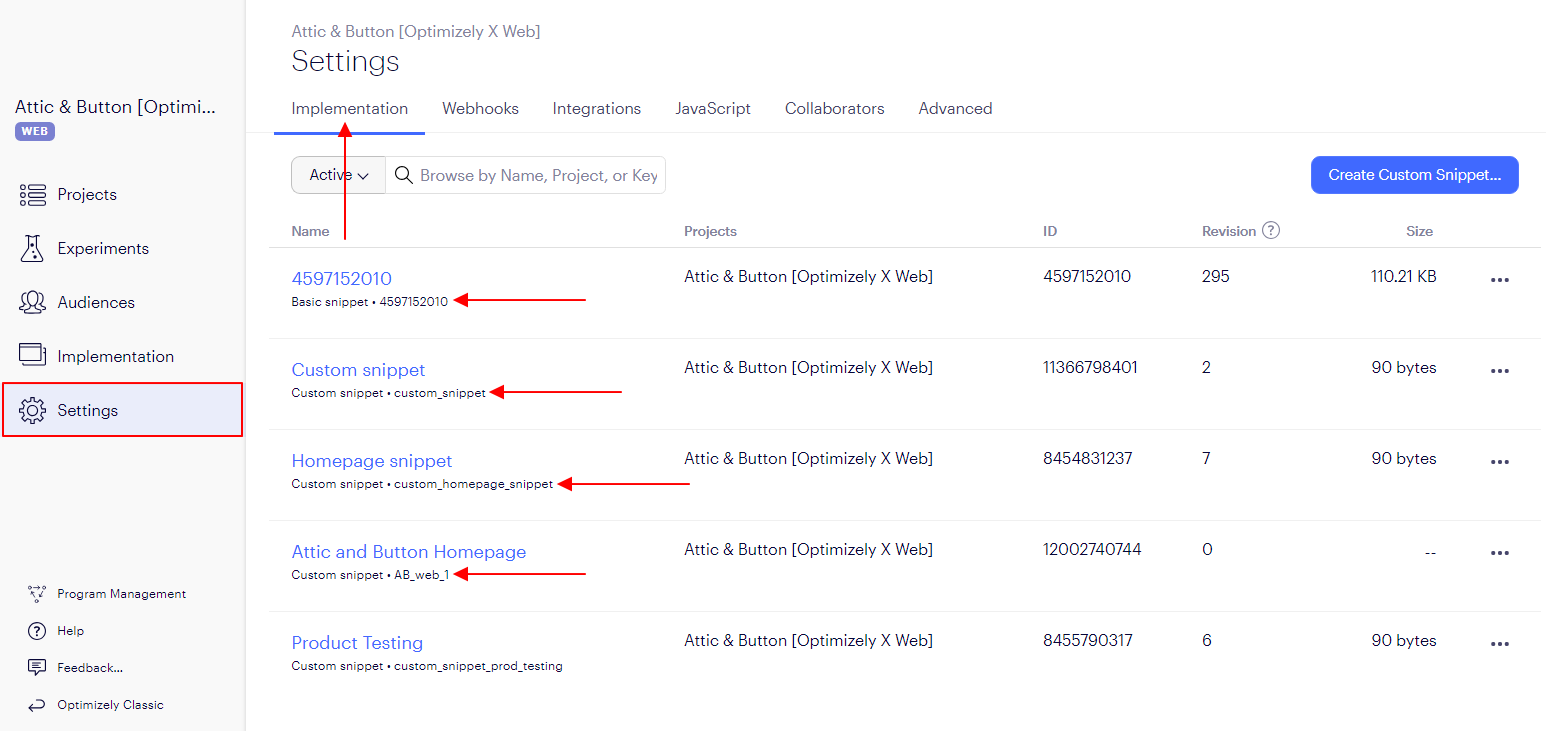The width and height of the screenshot is (1546, 731).
Task: Open the JavaScript settings tab
Action: [x=712, y=109]
